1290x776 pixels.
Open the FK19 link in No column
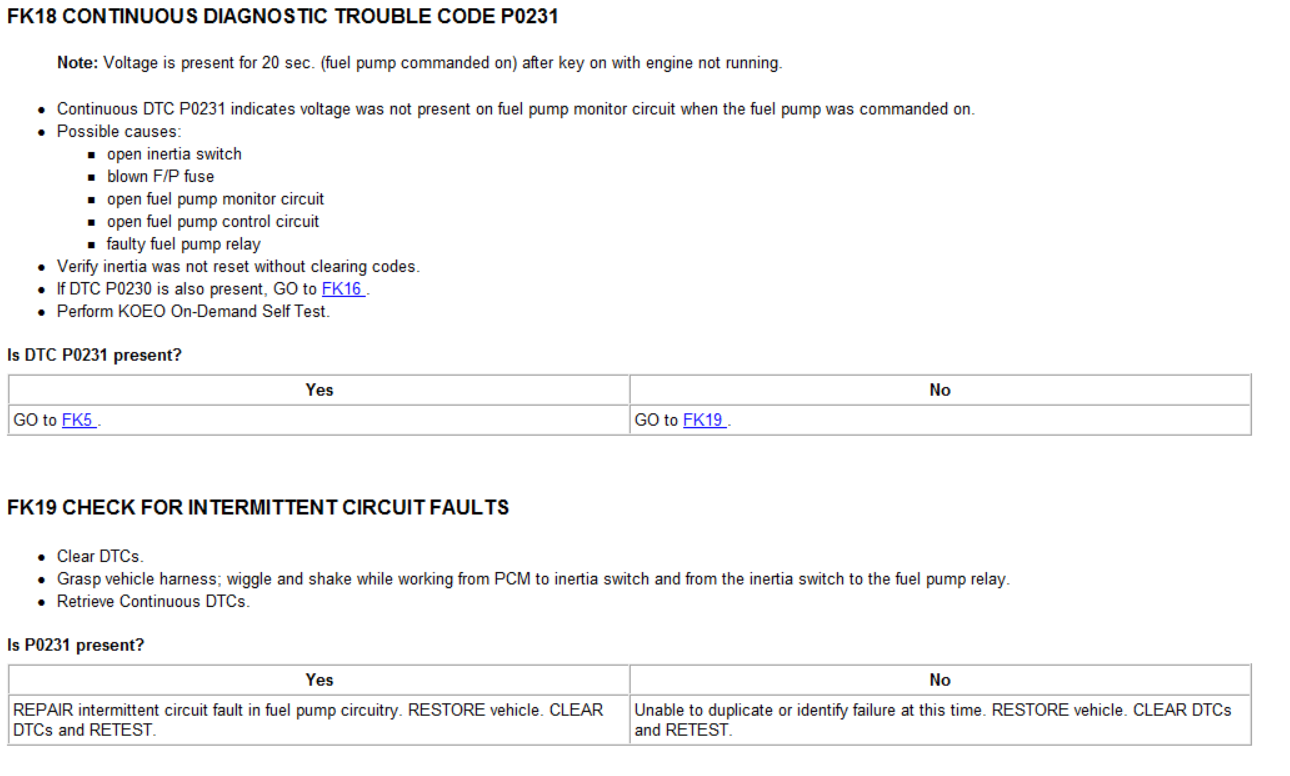pyautogui.click(x=703, y=421)
